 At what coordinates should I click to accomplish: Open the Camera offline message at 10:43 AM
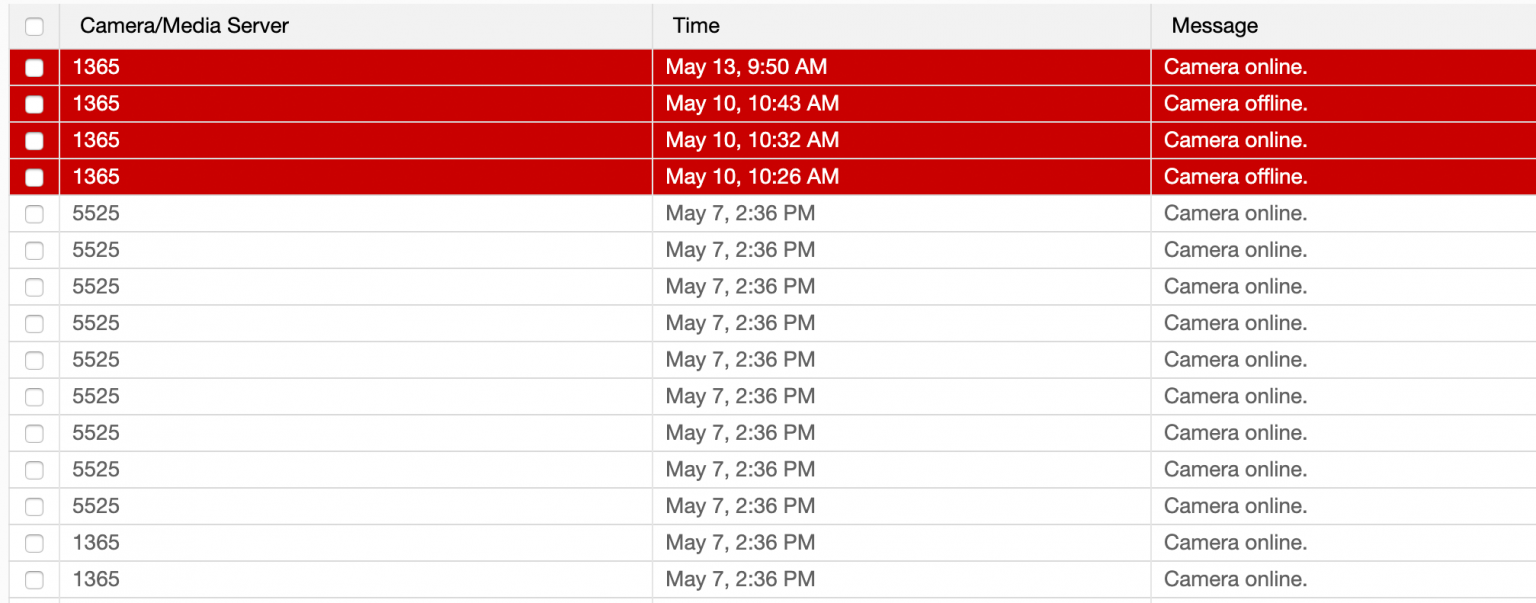pos(1235,104)
